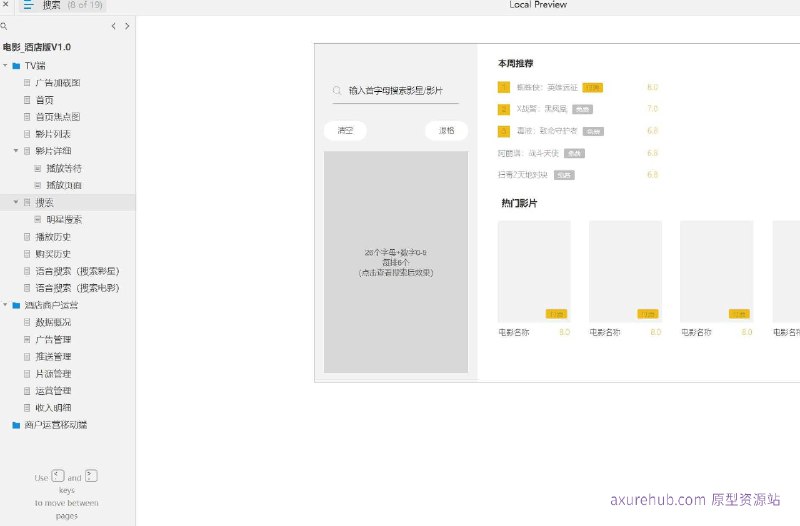This screenshot has height=526, width=800.
Task: Click the magnifier icon inside the prototype search box
Action: tap(337, 91)
